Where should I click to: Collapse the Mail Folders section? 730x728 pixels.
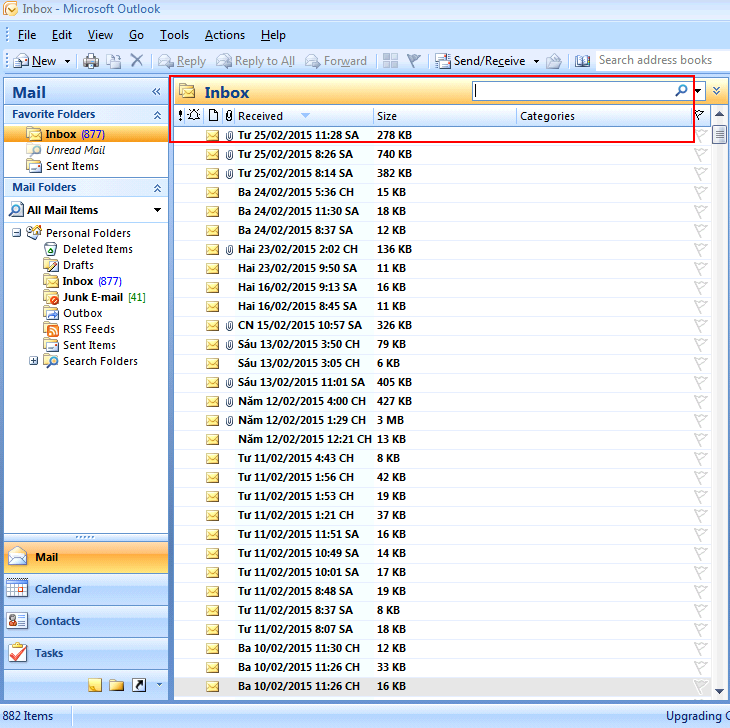(x=157, y=188)
